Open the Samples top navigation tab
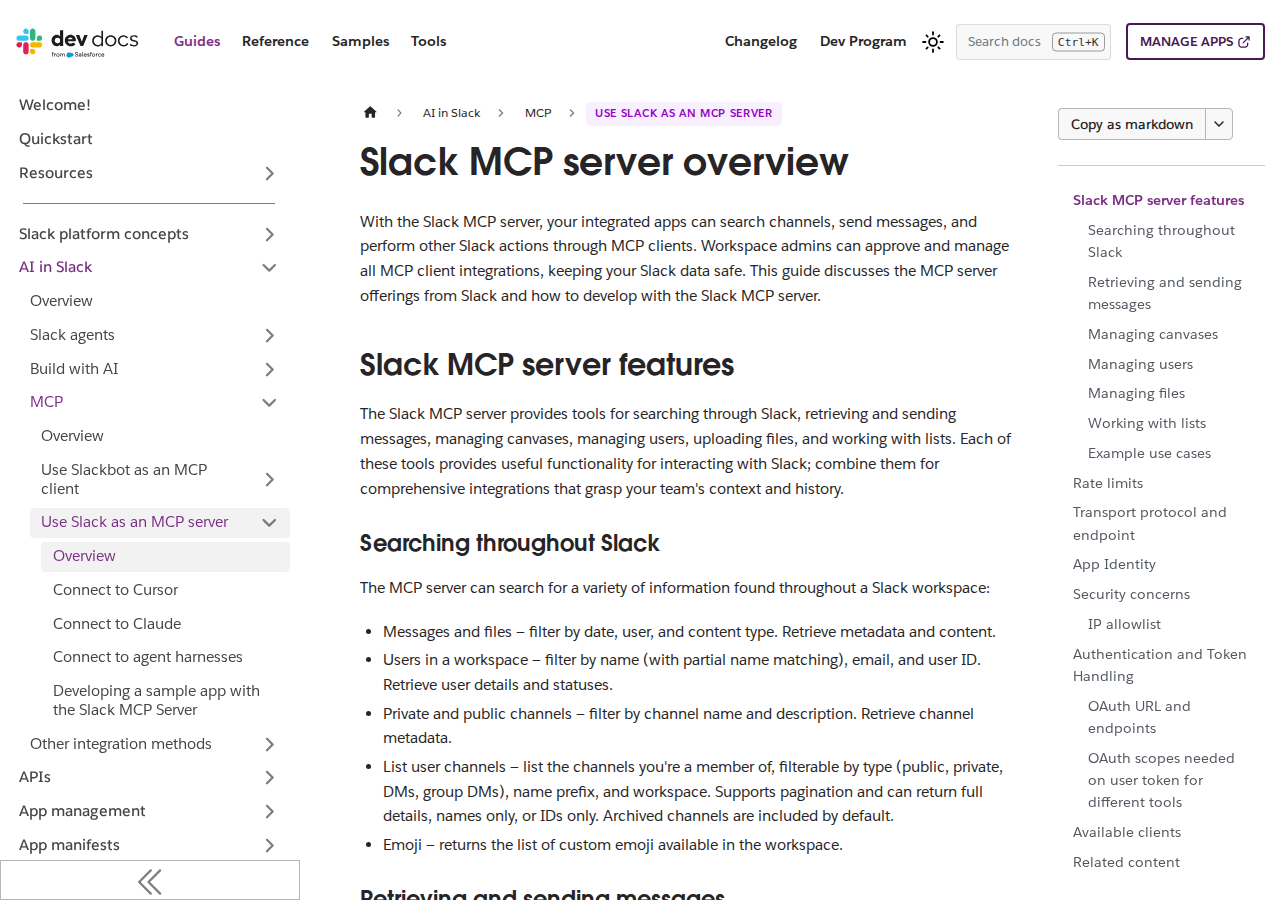The height and width of the screenshot is (900, 1280). (x=361, y=41)
